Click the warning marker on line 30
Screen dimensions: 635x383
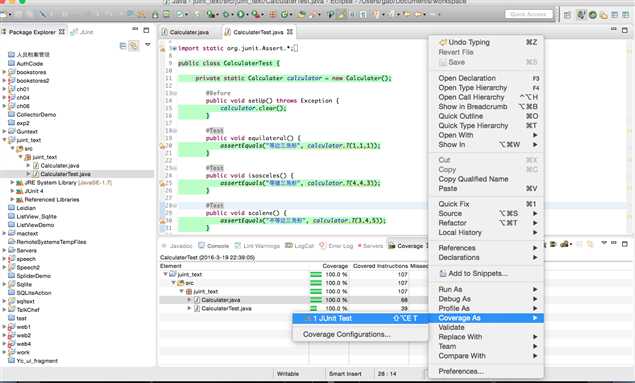click(x=162, y=221)
